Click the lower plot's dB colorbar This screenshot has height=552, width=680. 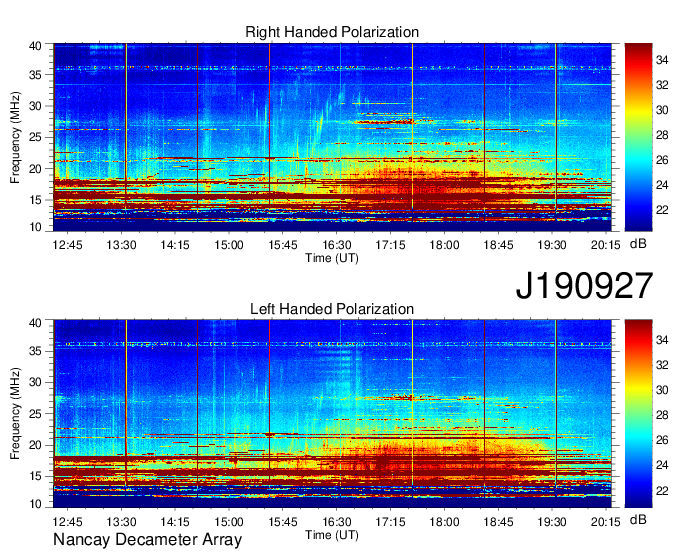(x=638, y=414)
